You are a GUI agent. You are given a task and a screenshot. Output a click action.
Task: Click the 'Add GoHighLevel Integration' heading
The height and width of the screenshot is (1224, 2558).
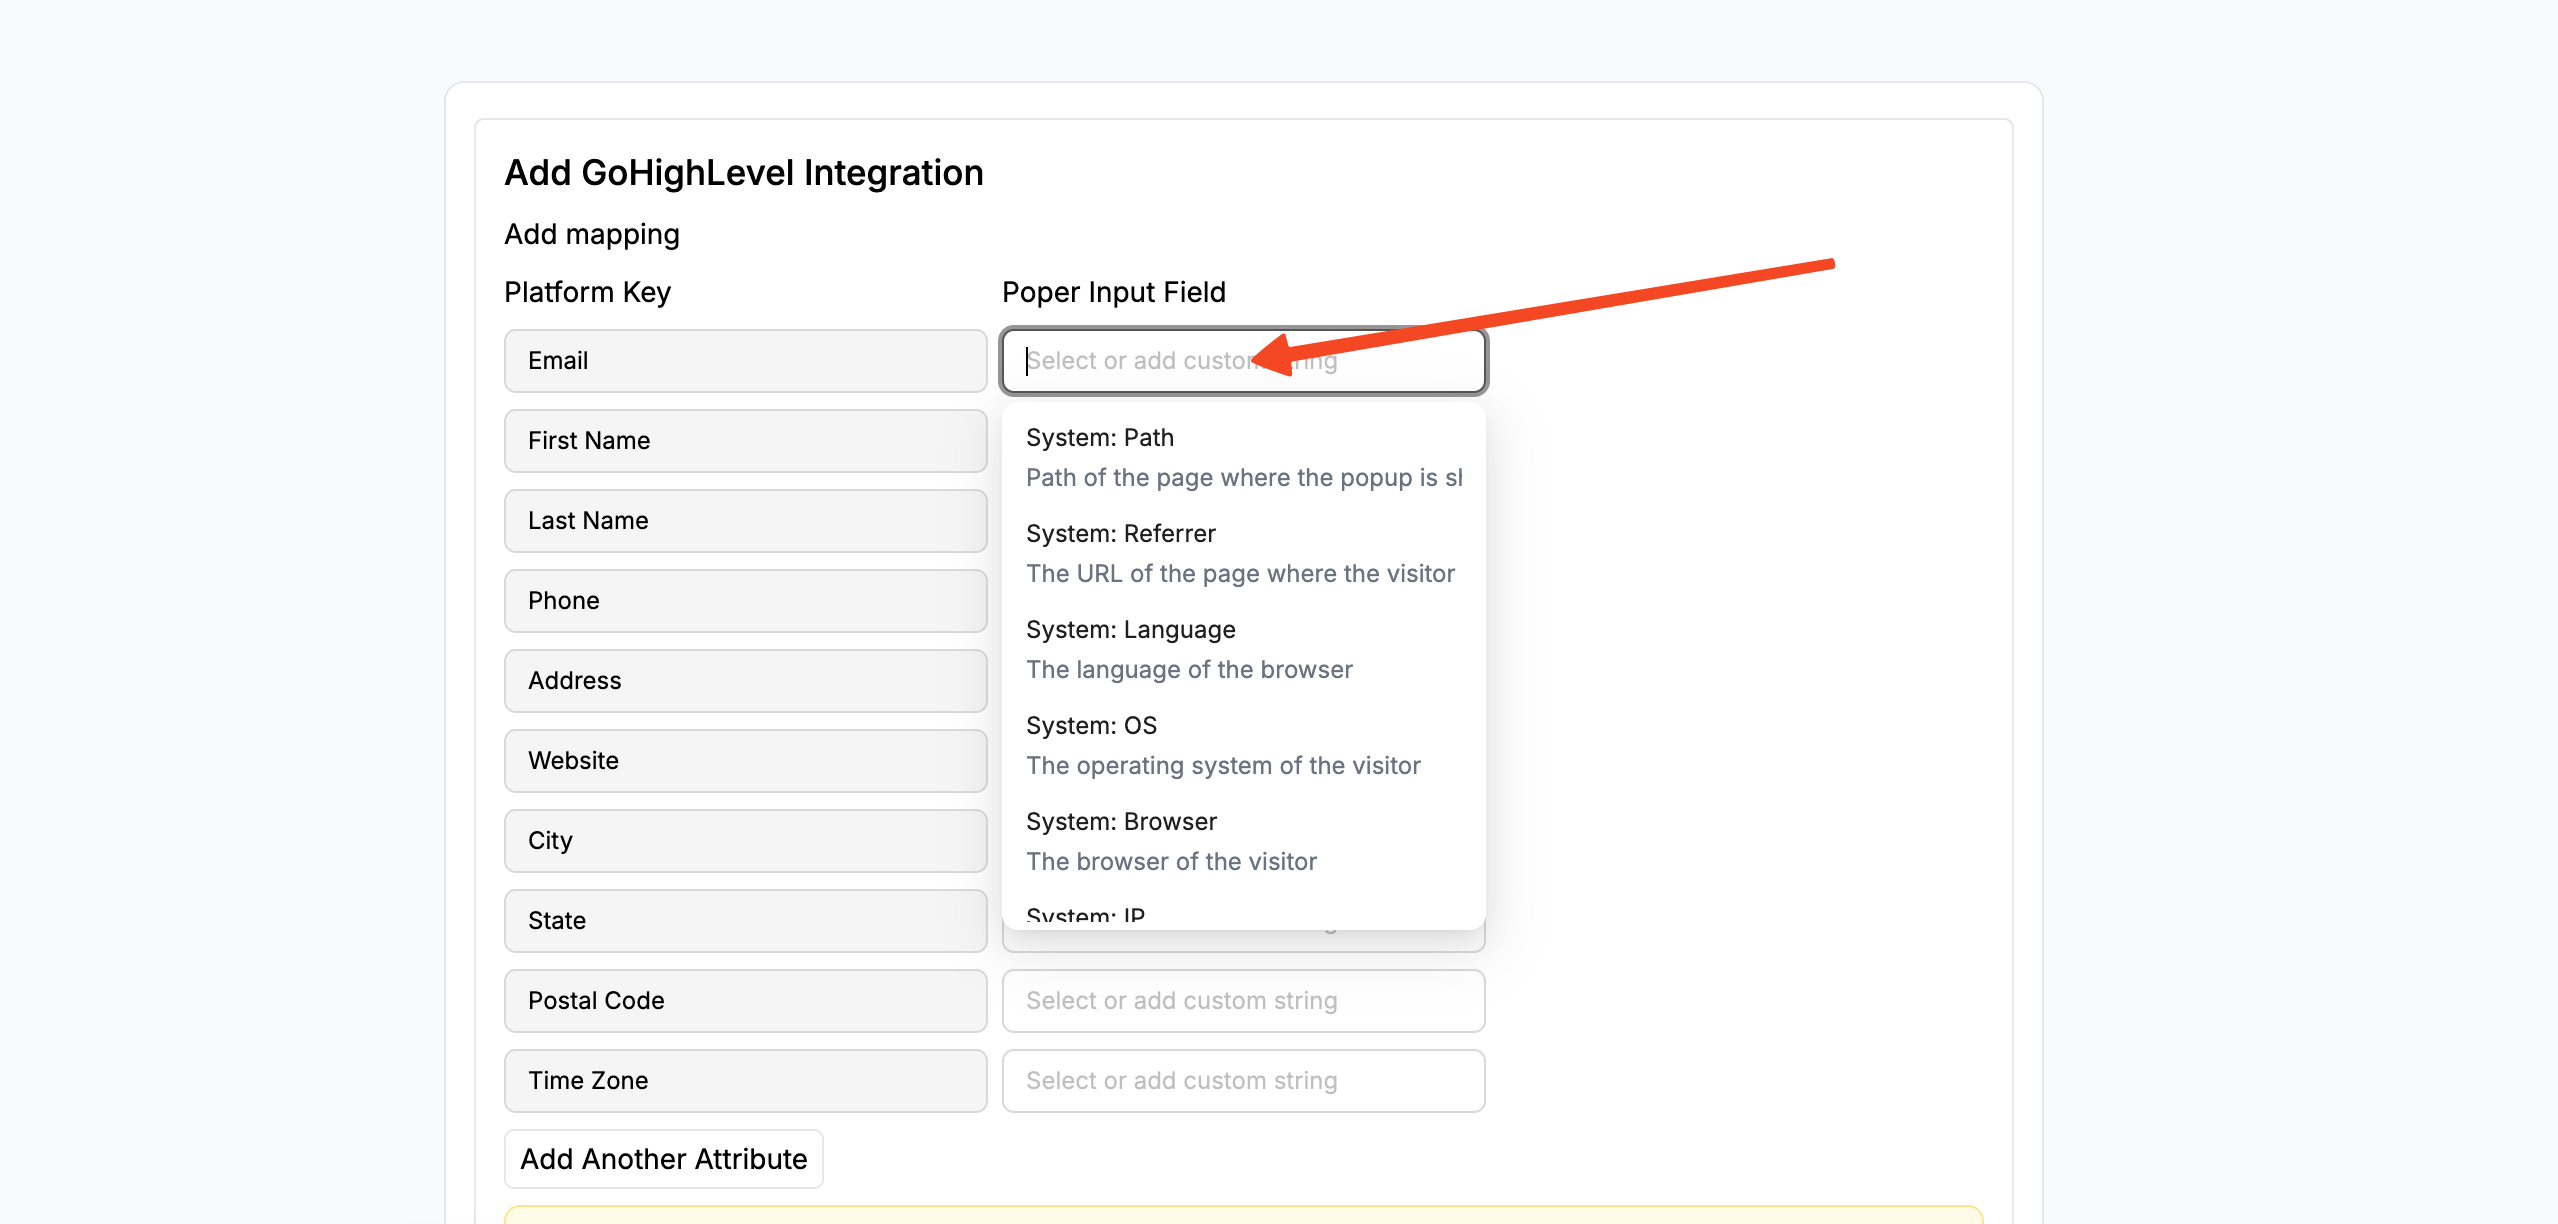[x=744, y=173]
